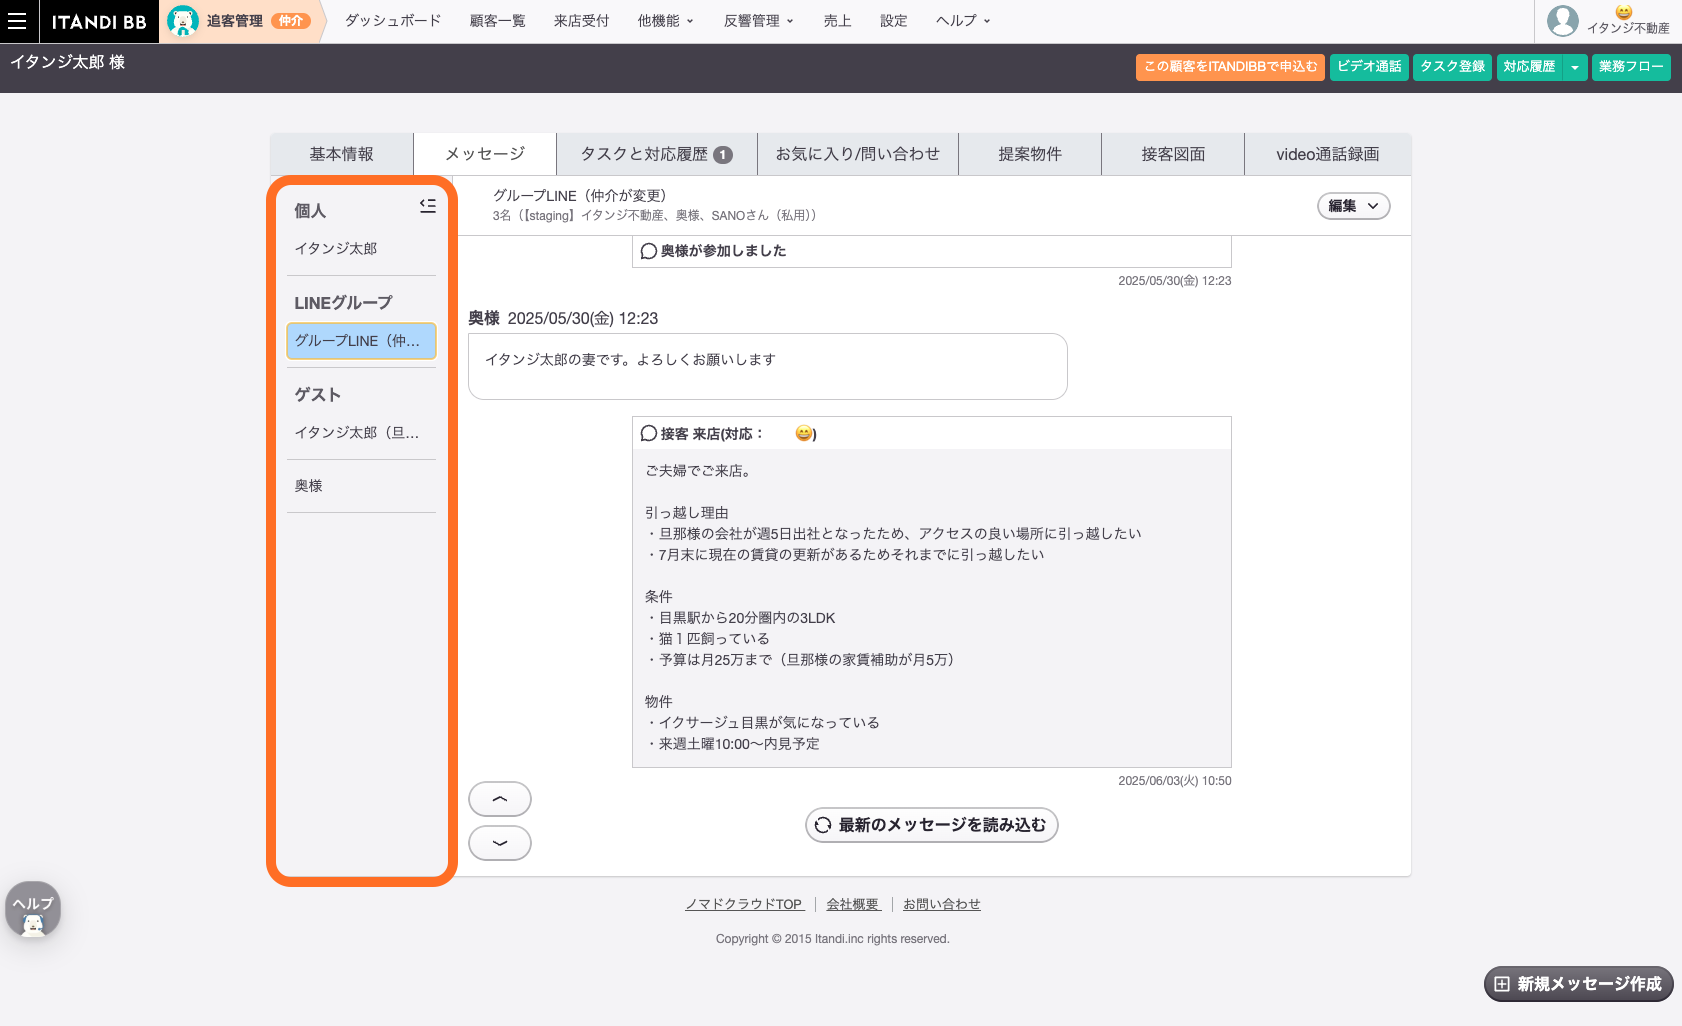Start a ビデオ通話

(x=1369, y=67)
